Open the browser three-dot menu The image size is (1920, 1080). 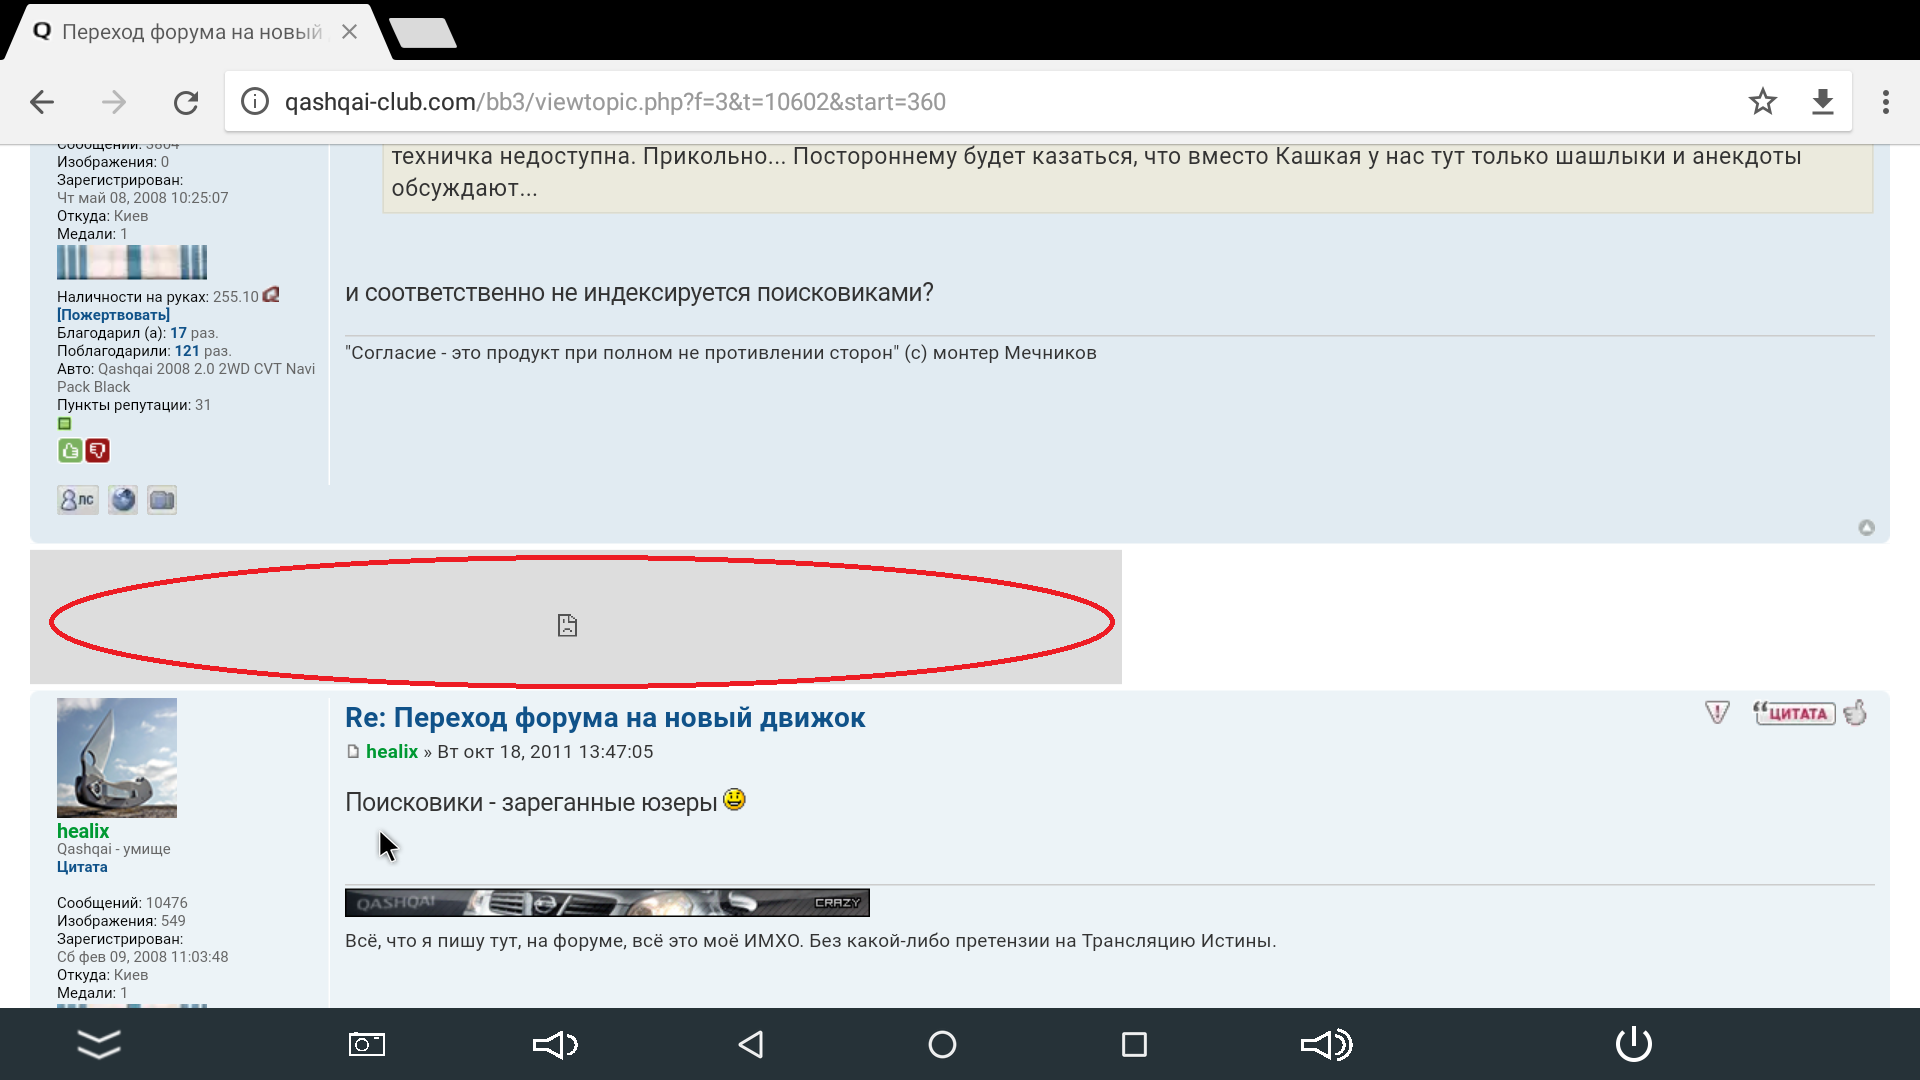(1886, 101)
